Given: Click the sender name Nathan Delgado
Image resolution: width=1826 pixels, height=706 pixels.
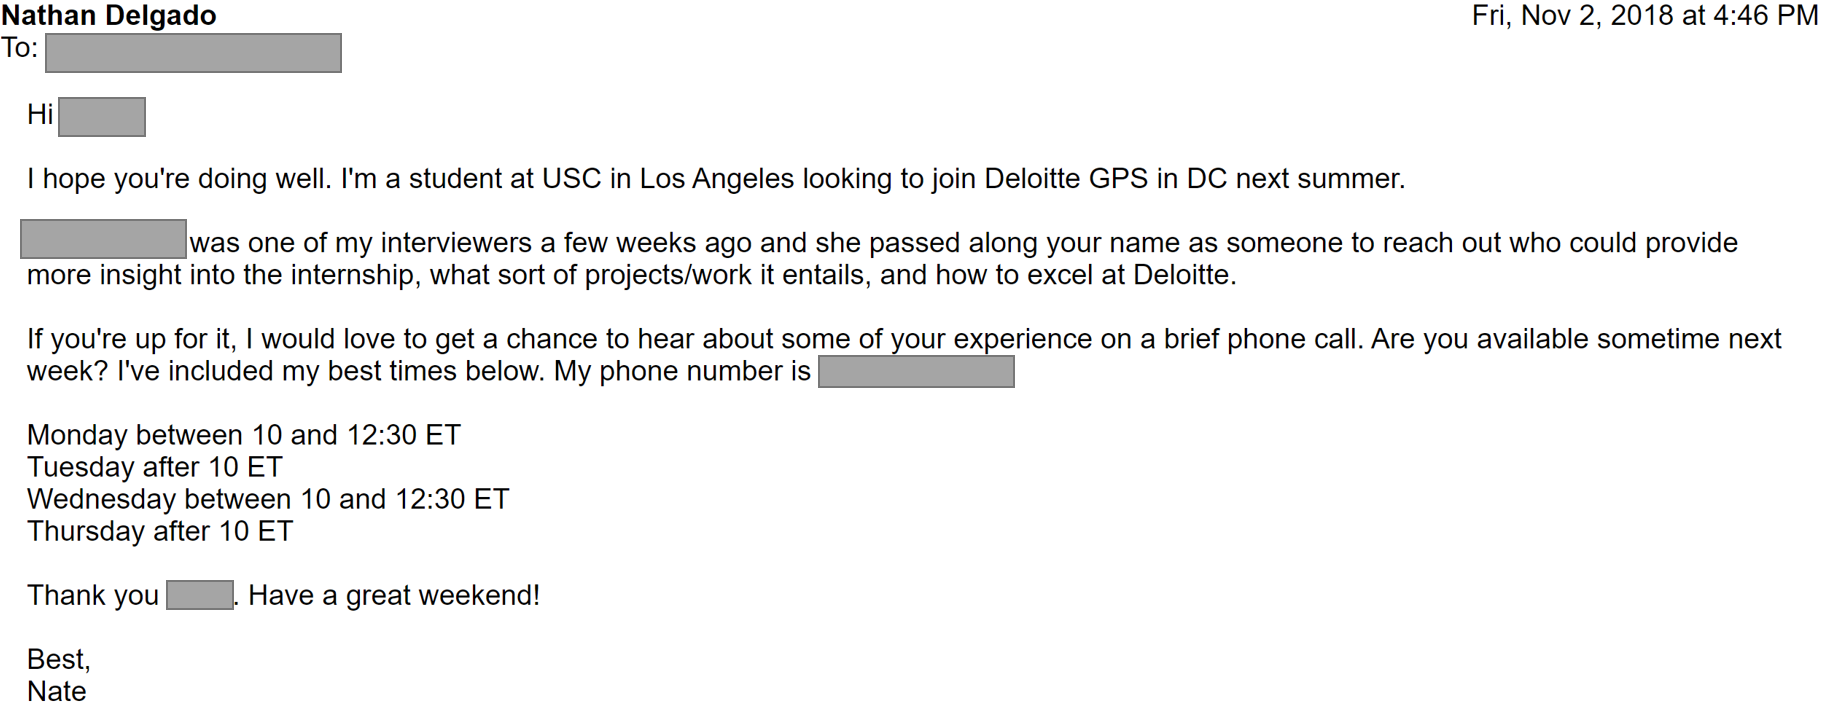Looking at the screenshot, I should pyautogui.click(x=109, y=16).
